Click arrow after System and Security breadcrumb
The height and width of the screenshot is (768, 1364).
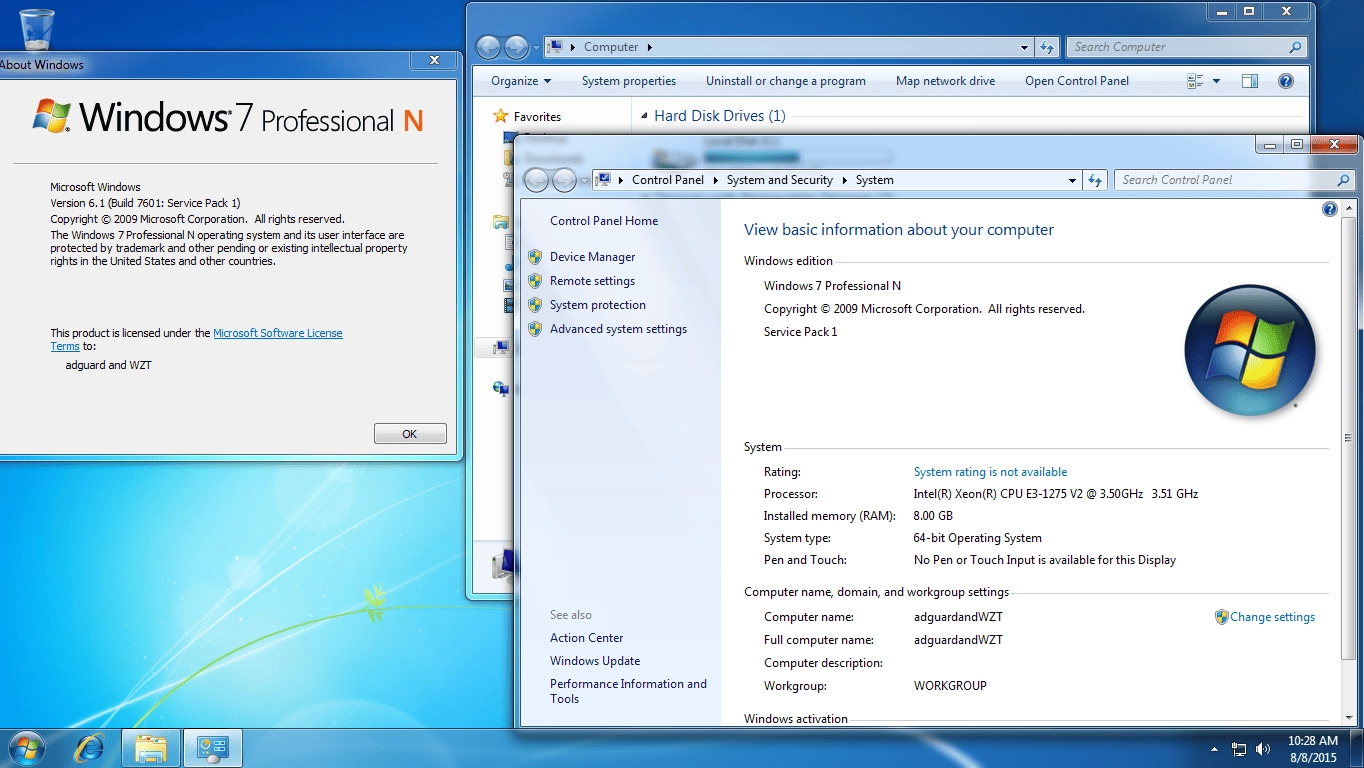[x=844, y=180]
